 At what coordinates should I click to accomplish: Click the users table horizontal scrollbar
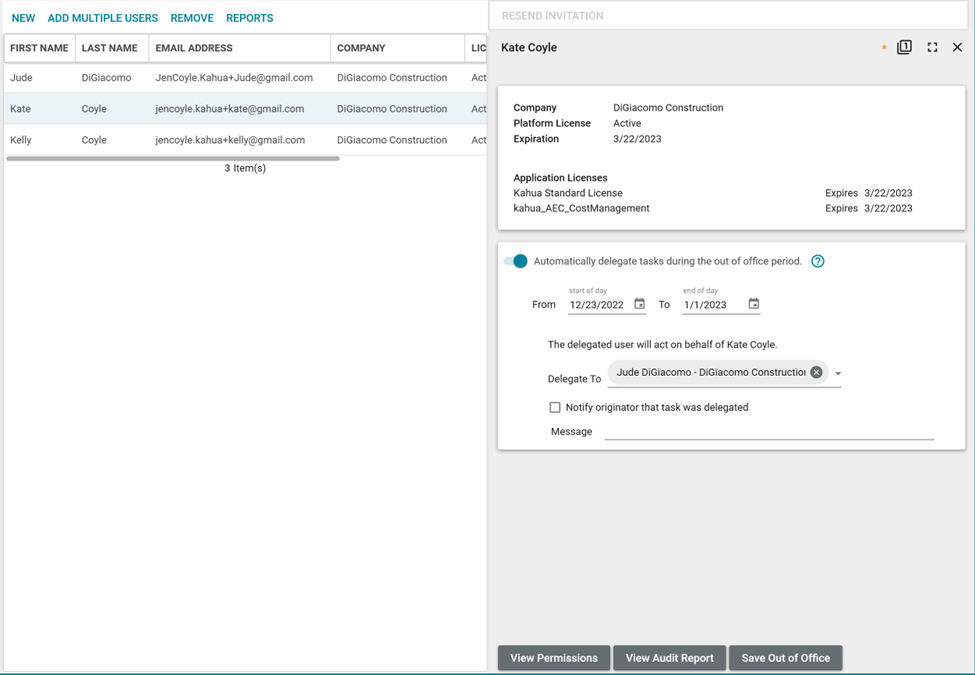(x=172, y=158)
